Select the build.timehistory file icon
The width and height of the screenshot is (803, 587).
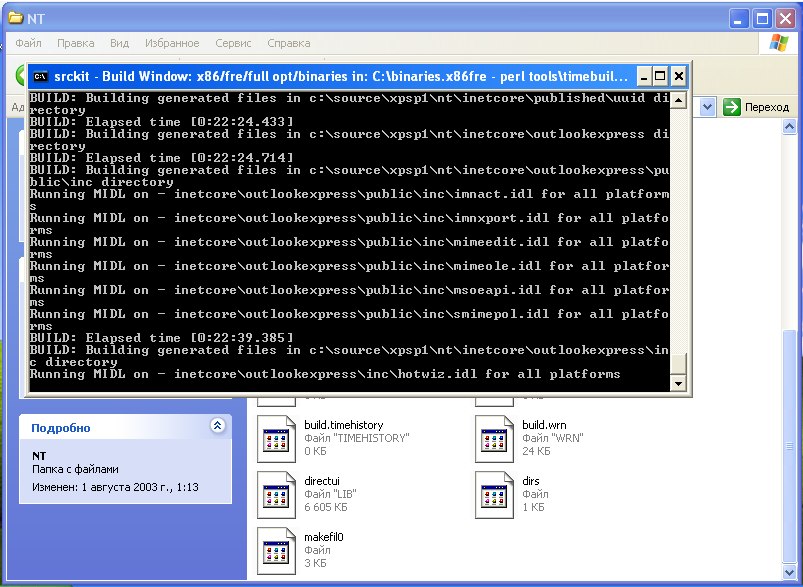click(x=277, y=439)
